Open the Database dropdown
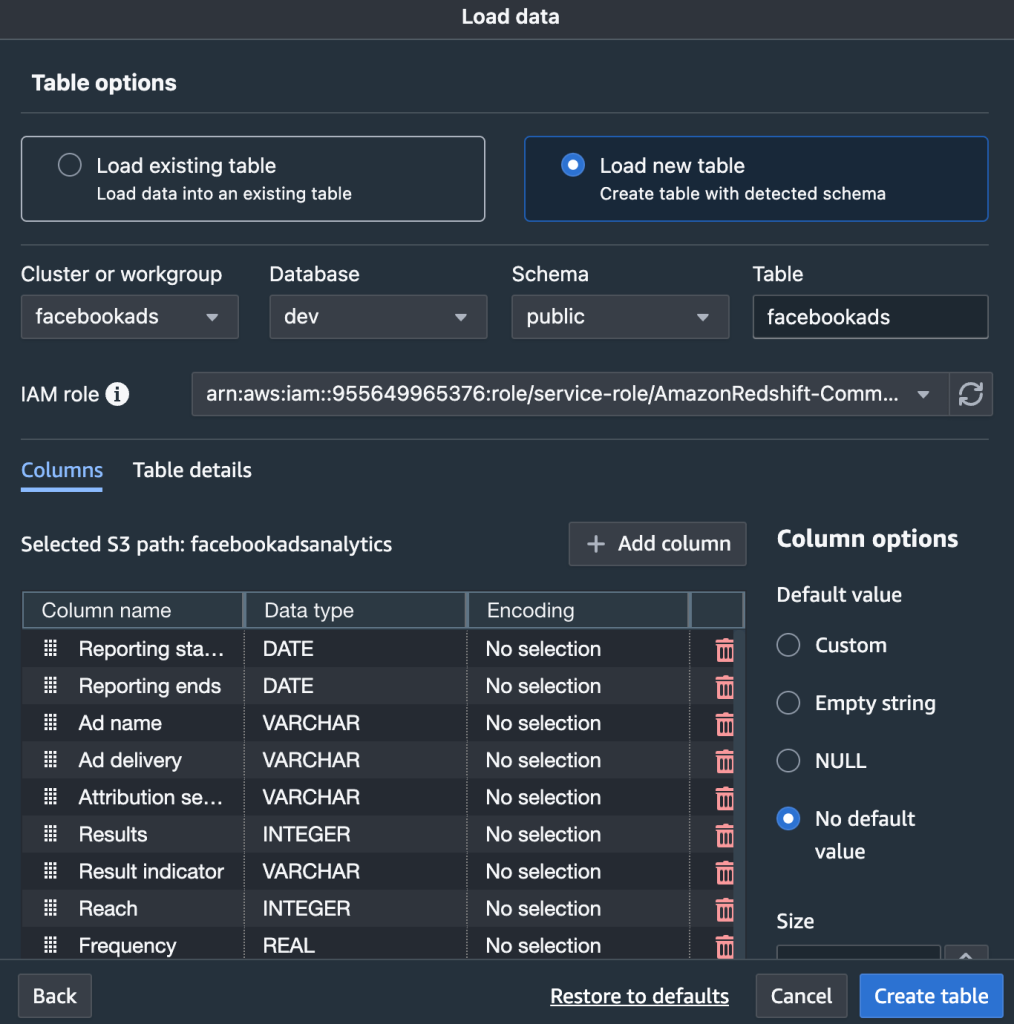 click(377, 316)
